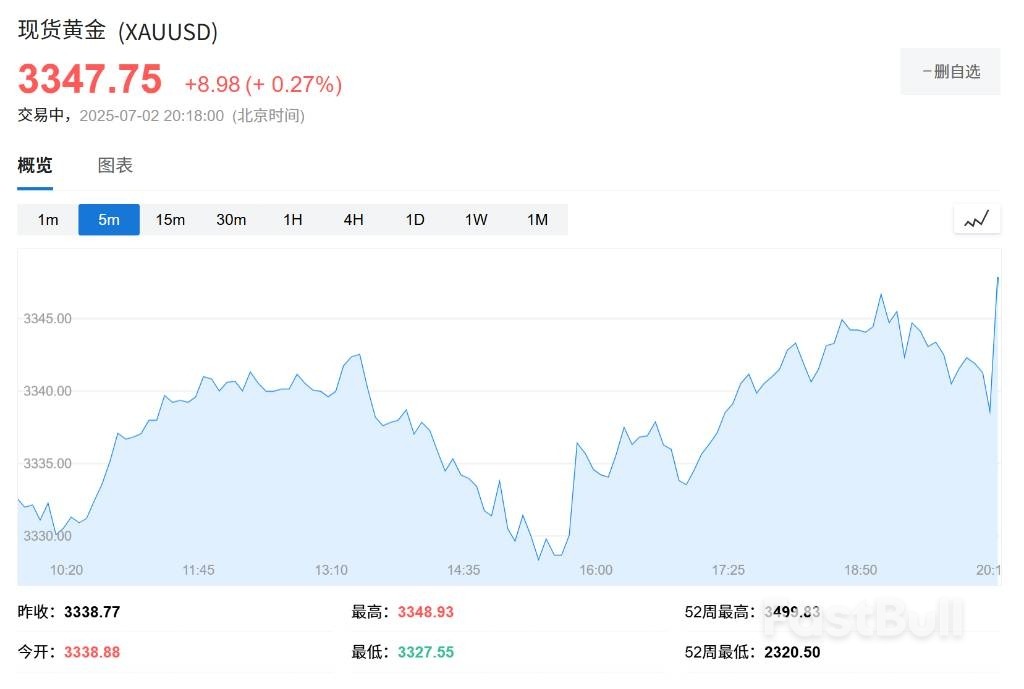The width and height of the screenshot is (1024, 689).
Task: Open the 概览 overview tab
Action: [x=35, y=166]
